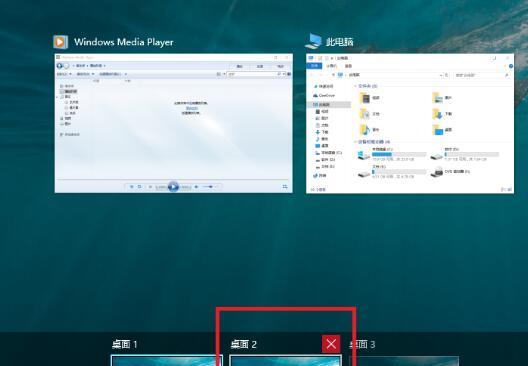Click refresh button beside 此电脑 address bar
This screenshot has height=366, width=528.
coord(447,75)
